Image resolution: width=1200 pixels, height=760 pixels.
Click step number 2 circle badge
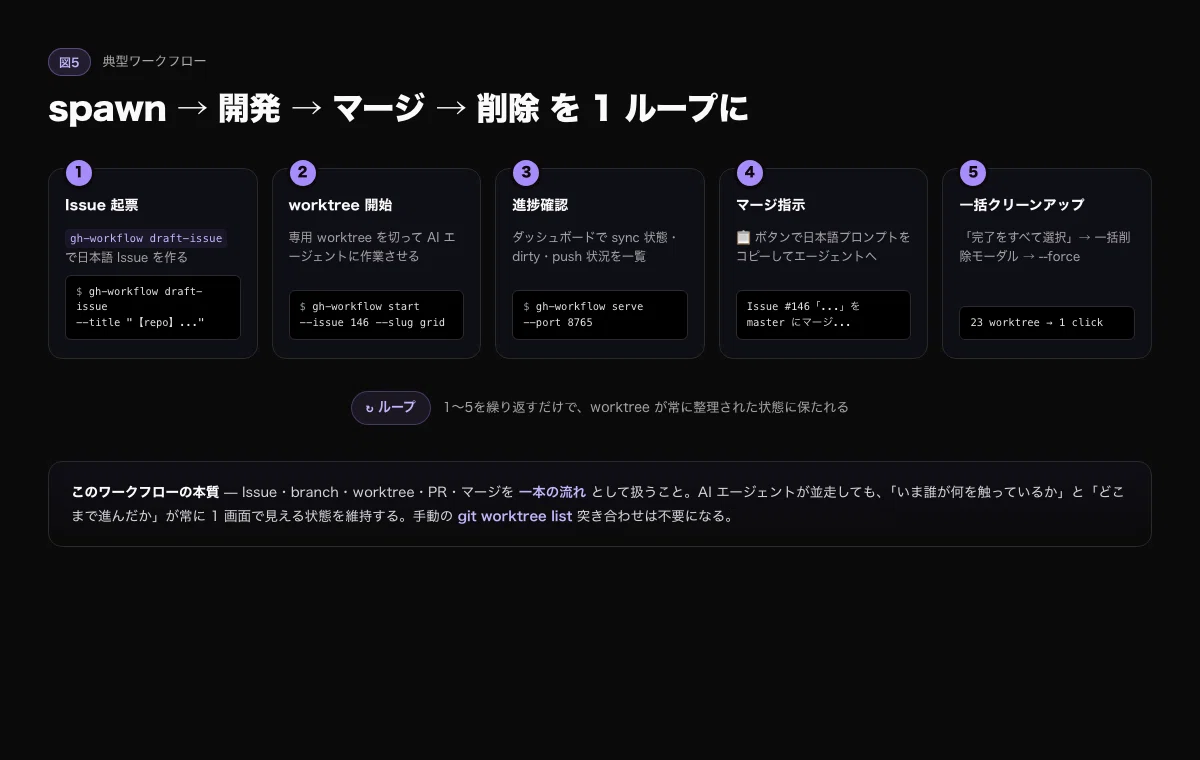tap(302, 173)
